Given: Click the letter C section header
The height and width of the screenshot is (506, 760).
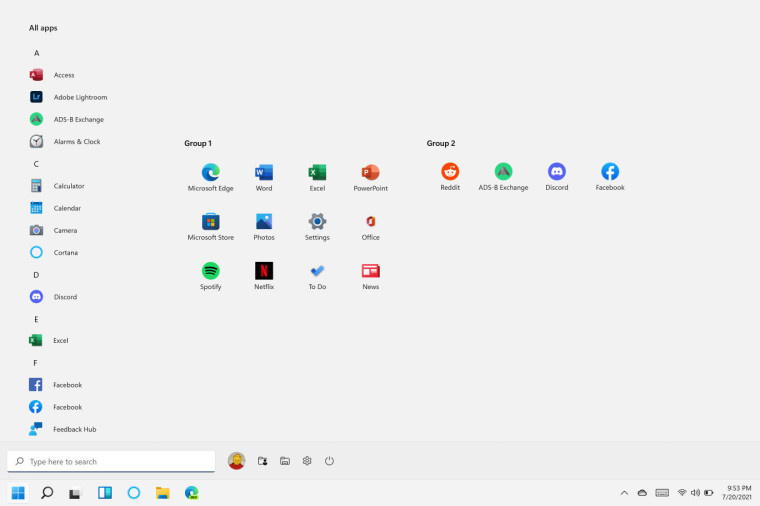Looking at the screenshot, I should [36, 164].
